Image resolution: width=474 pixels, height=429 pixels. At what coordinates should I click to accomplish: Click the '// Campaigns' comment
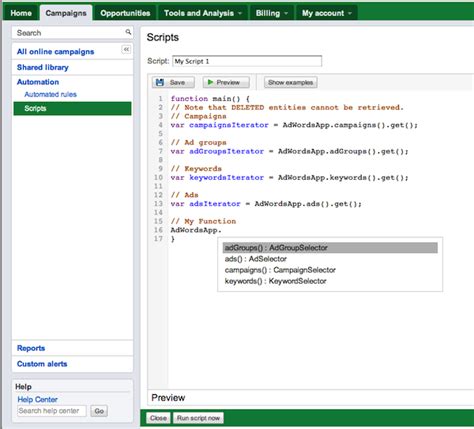(198, 116)
